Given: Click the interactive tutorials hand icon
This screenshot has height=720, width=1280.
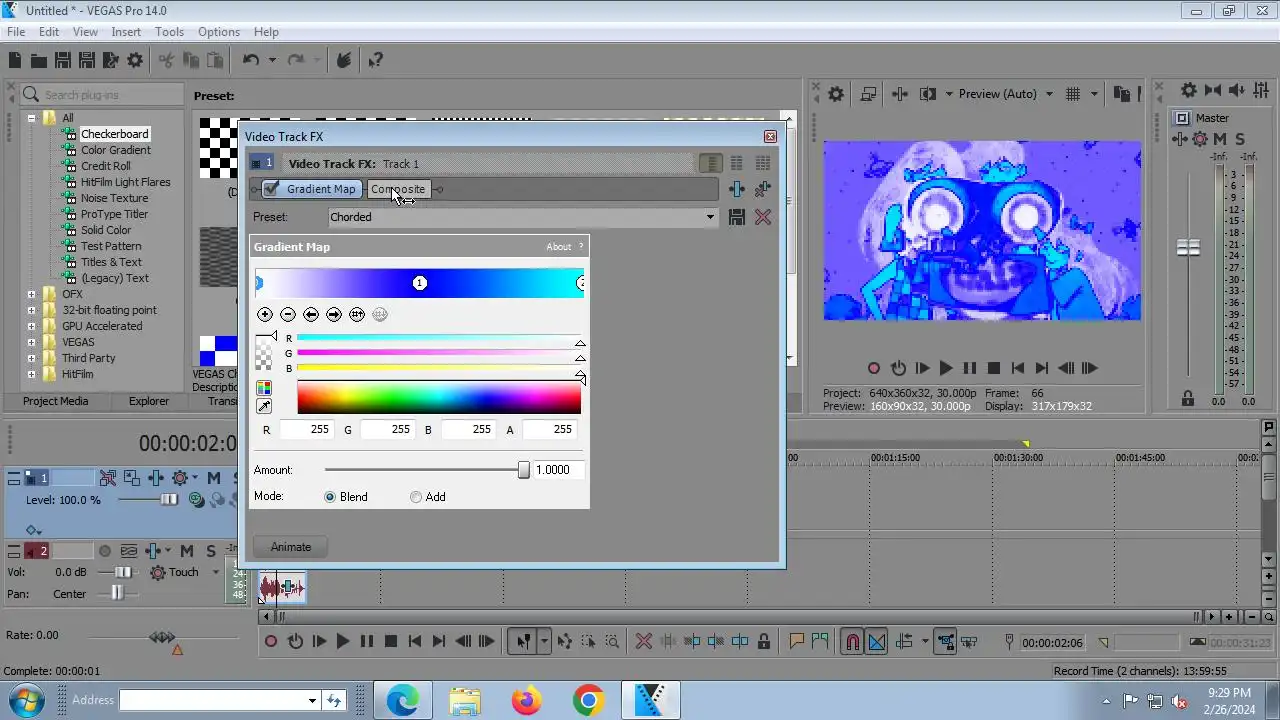Looking at the screenshot, I should (x=343, y=60).
